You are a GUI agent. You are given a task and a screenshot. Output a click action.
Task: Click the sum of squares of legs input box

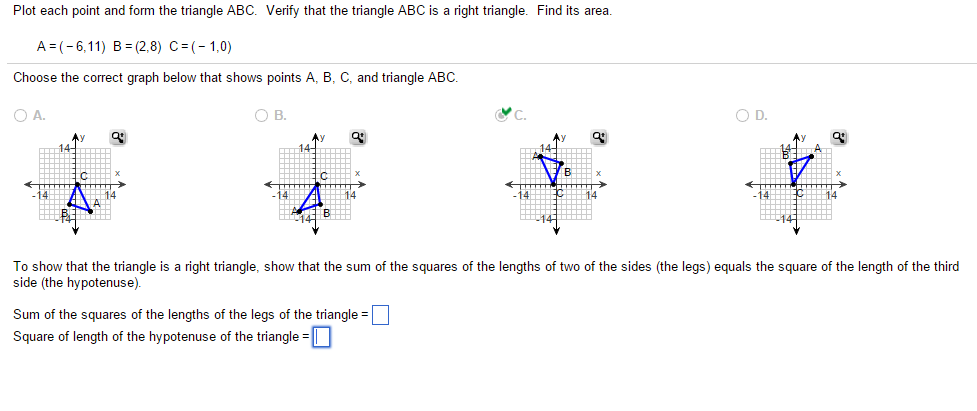click(x=380, y=315)
